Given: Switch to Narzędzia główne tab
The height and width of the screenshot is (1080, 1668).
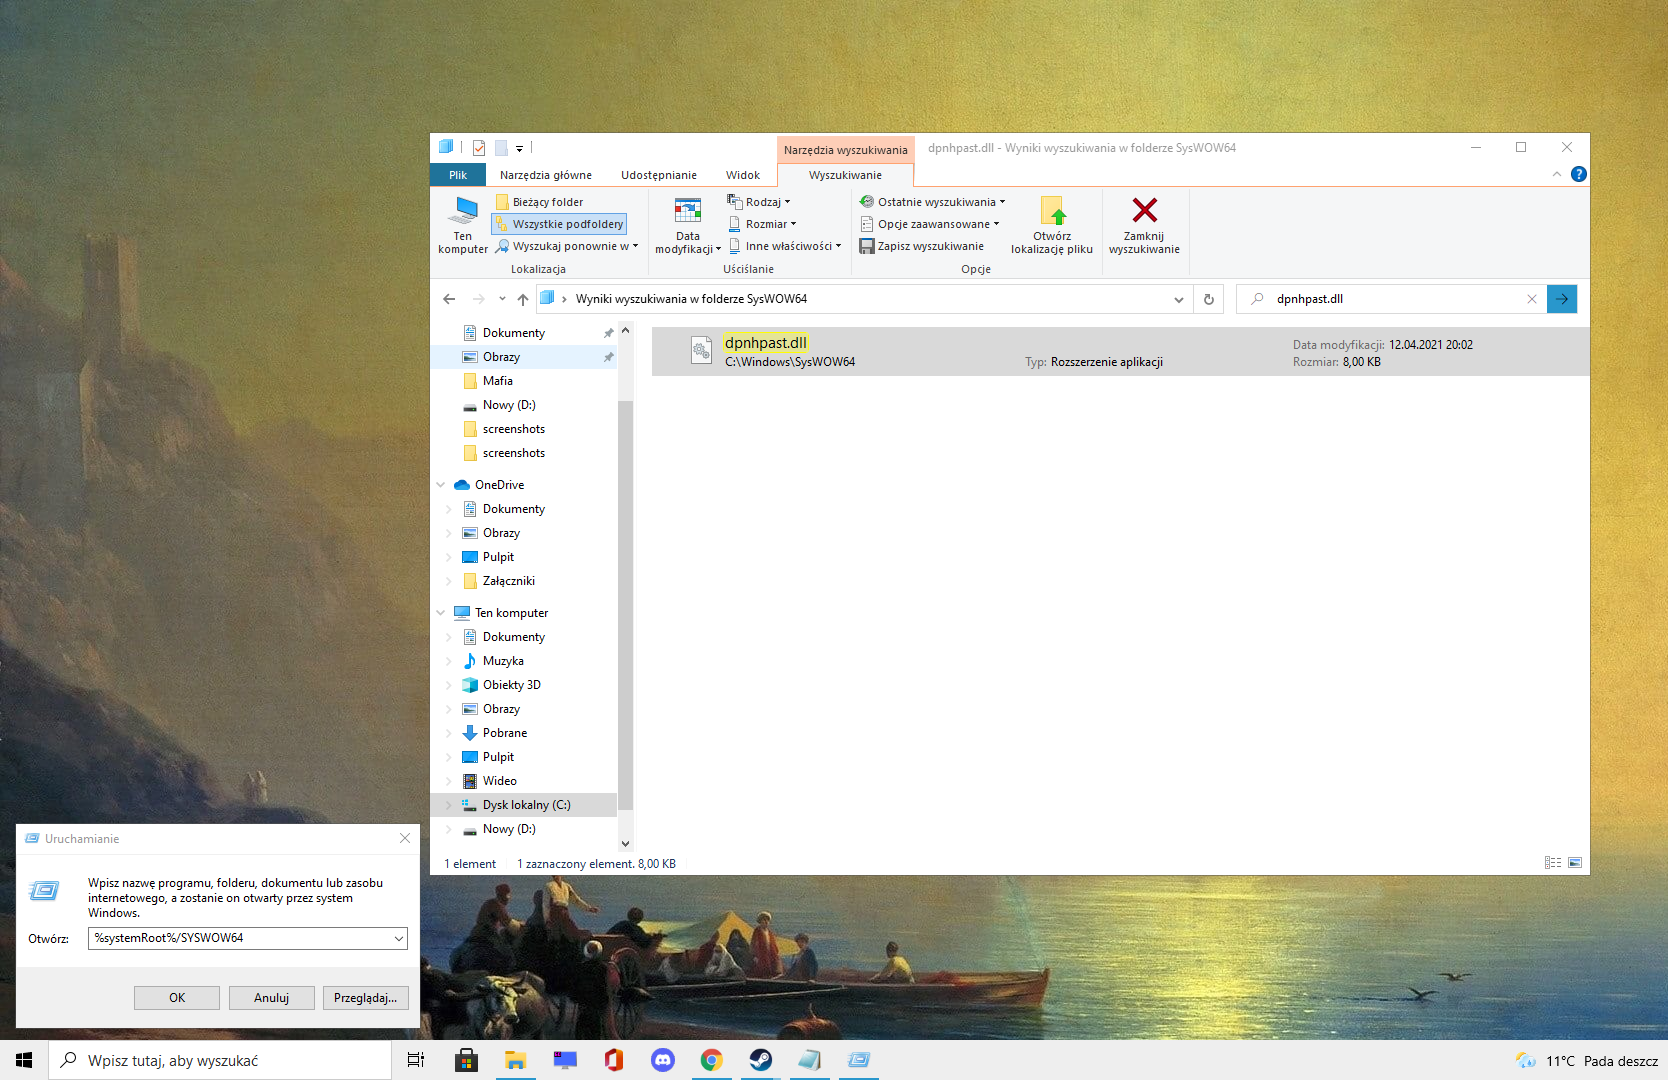Looking at the screenshot, I should 546,175.
